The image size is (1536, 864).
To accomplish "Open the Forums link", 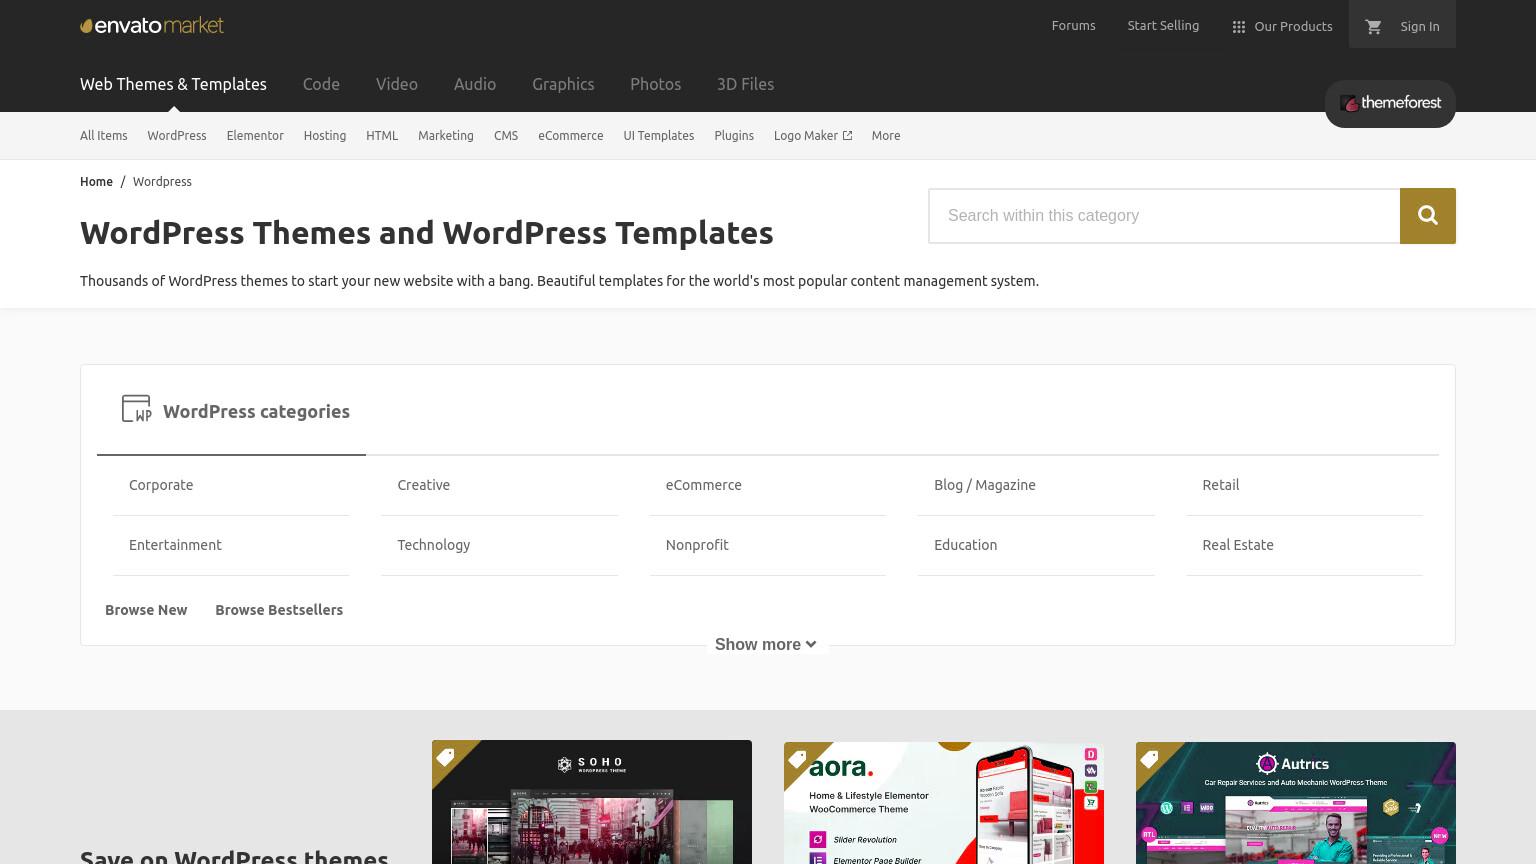I will [x=1073, y=26].
